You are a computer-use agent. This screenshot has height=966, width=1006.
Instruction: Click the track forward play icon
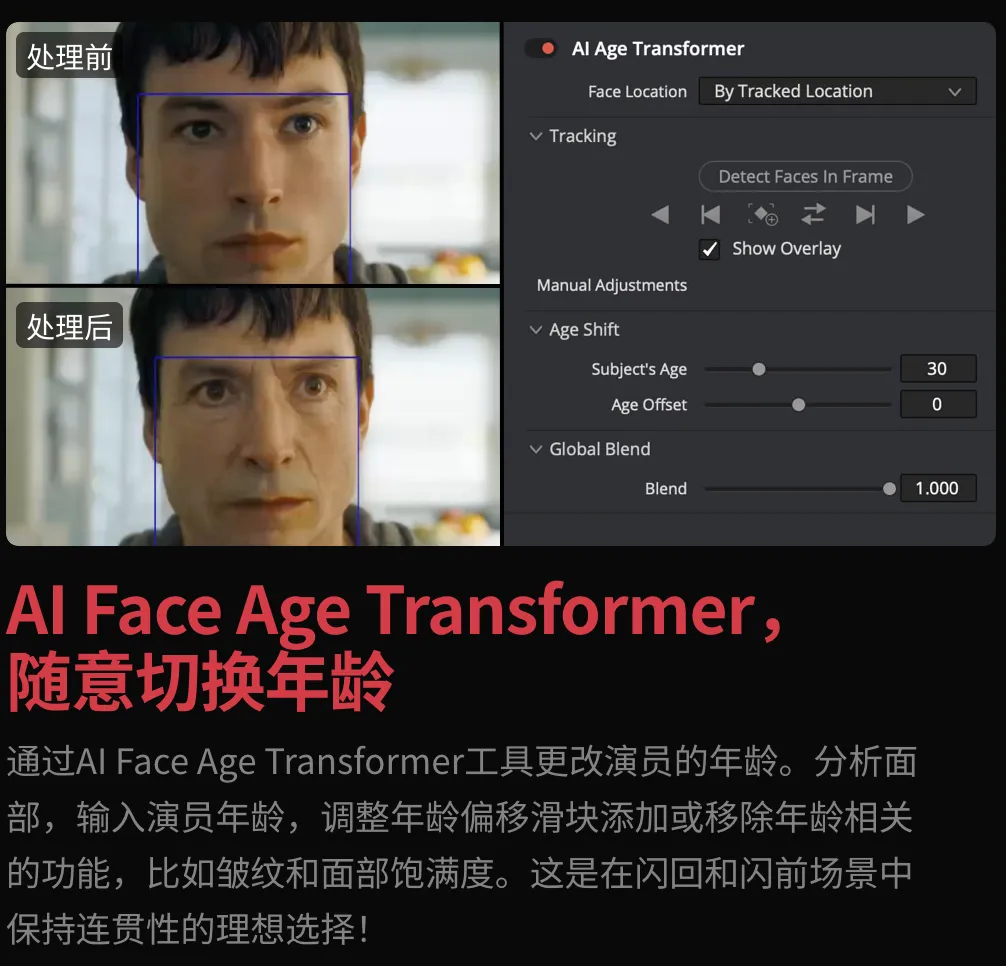pyautogui.click(x=916, y=214)
